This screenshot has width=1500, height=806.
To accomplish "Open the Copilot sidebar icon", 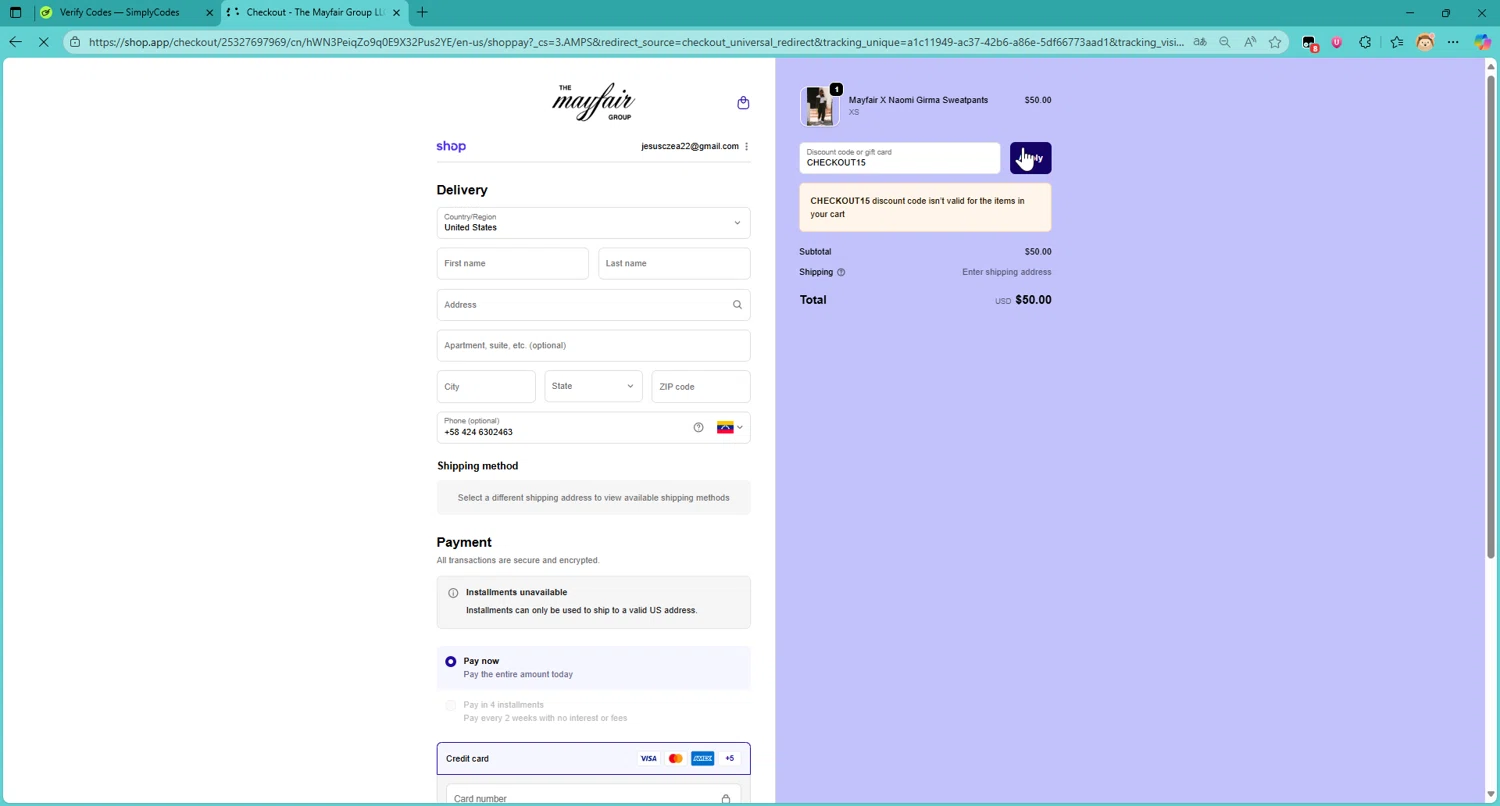I will point(1483,42).
